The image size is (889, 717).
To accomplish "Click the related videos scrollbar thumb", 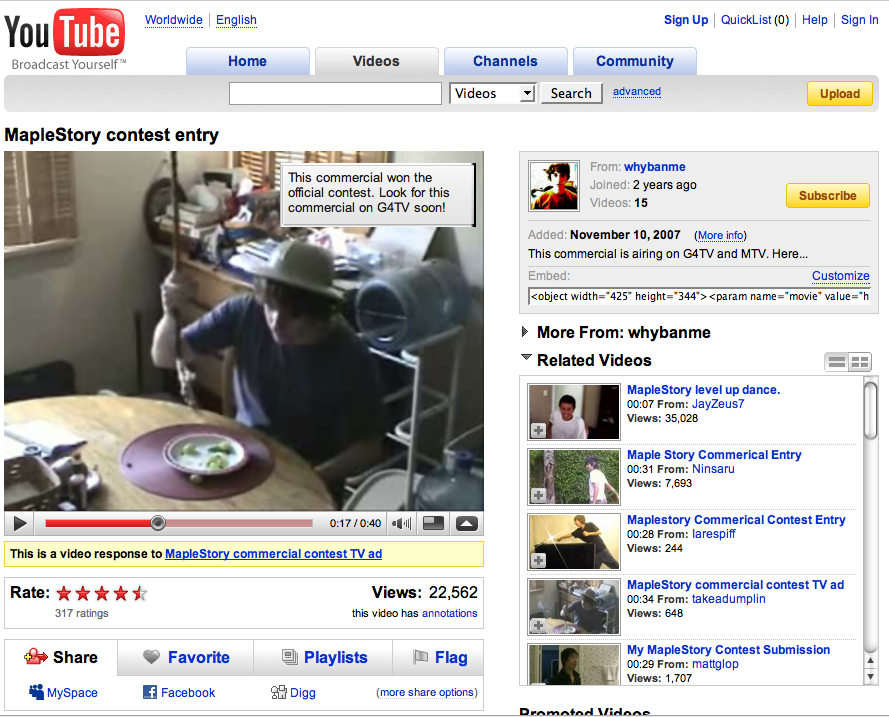I will click(870, 410).
